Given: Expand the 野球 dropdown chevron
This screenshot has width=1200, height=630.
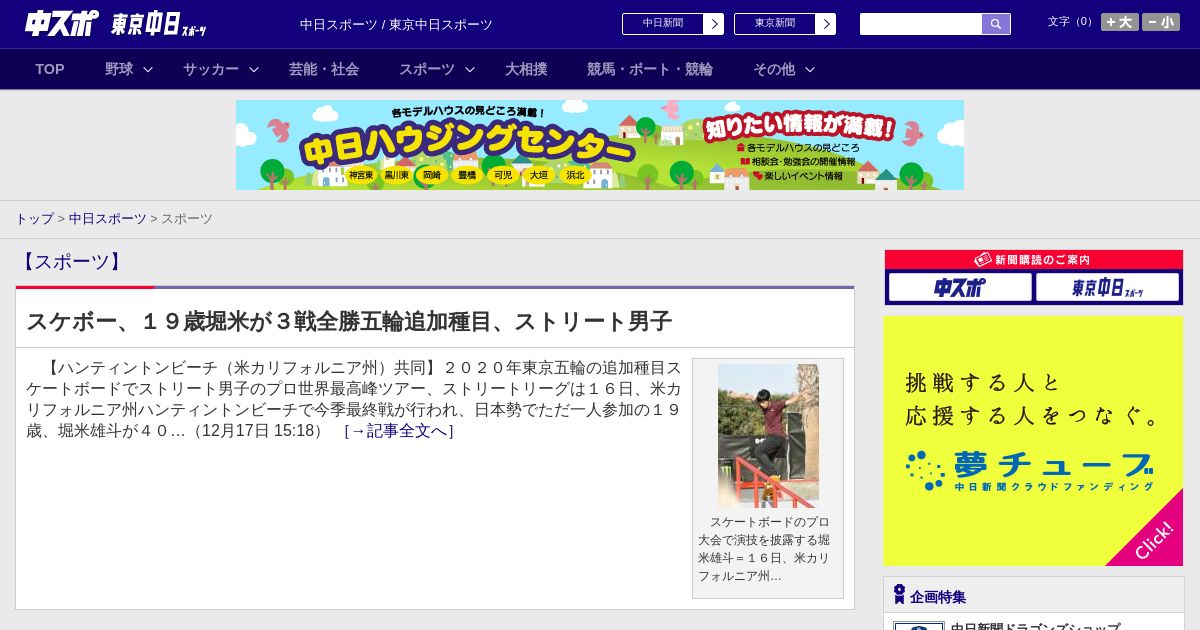Looking at the screenshot, I should [x=148, y=69].
